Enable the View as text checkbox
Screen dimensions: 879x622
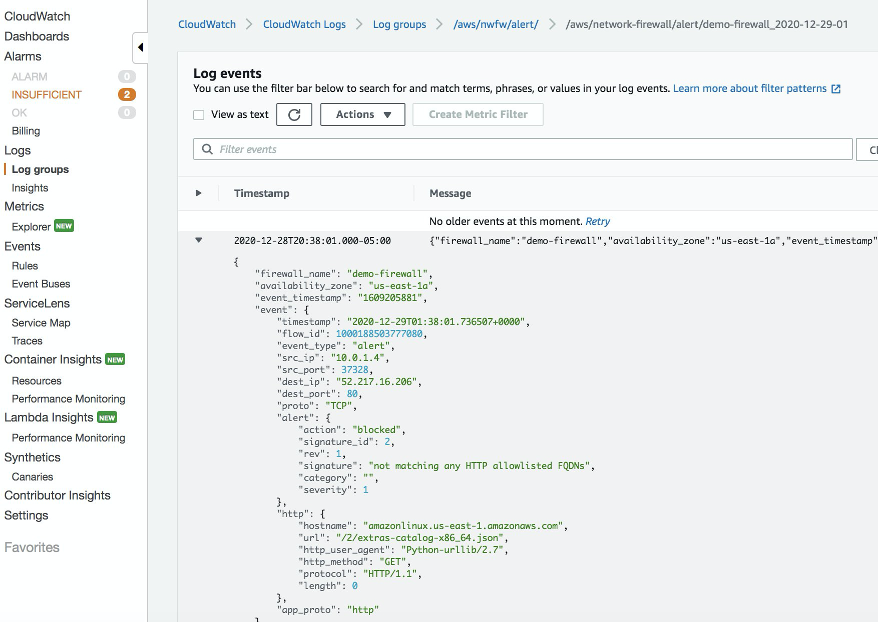197,114
